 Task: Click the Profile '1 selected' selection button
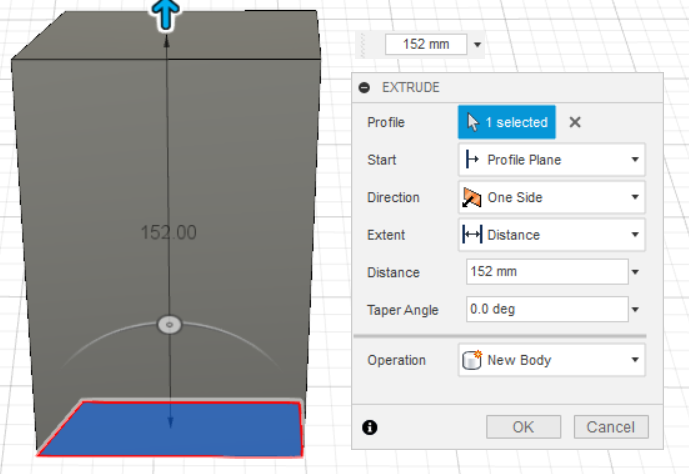[507, 122]
